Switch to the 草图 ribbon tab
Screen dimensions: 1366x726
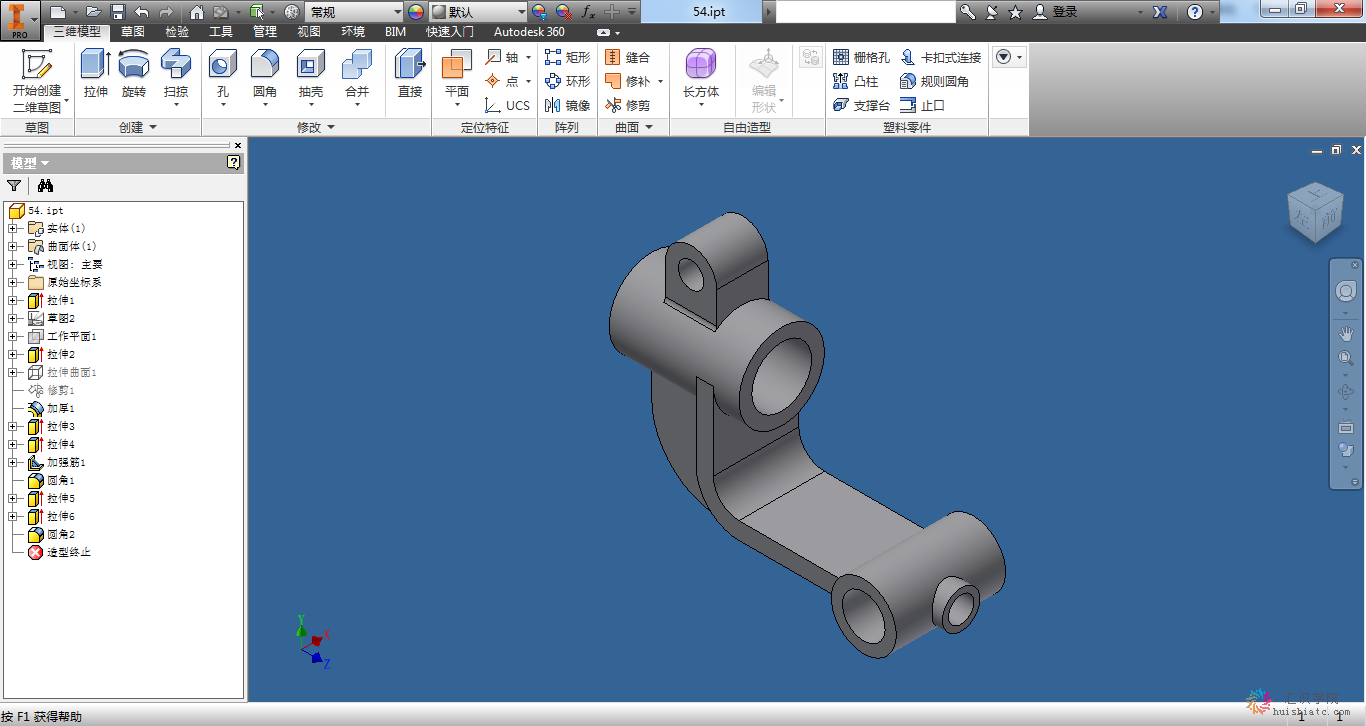(x=132, y=32)
